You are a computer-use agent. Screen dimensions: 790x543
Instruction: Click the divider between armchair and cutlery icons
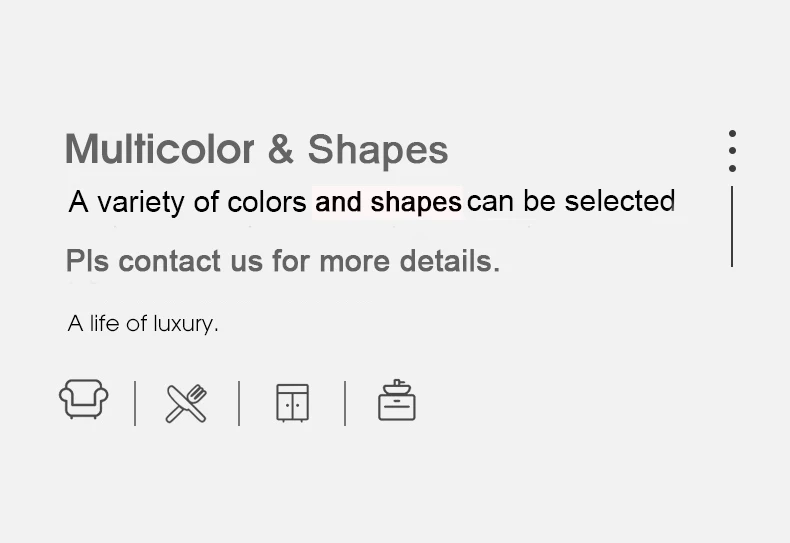[x=135, y=403]
